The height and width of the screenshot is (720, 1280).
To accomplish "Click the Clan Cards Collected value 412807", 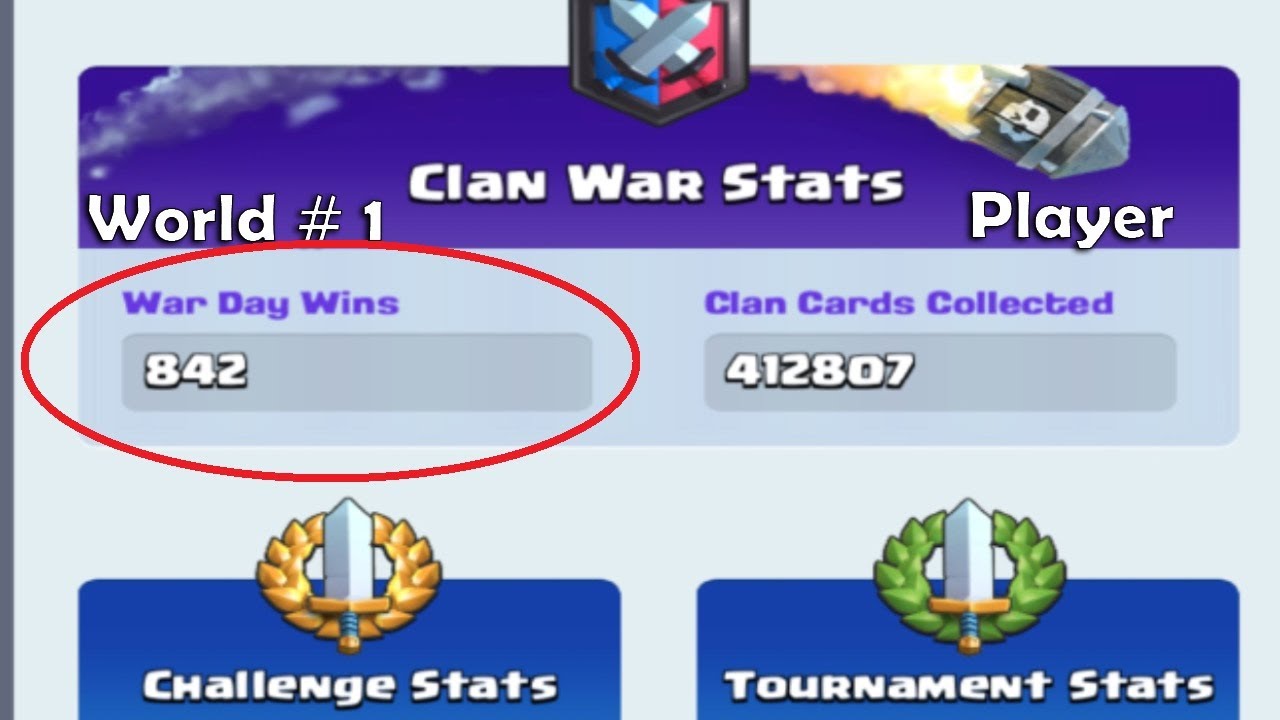I will (819, 372).
